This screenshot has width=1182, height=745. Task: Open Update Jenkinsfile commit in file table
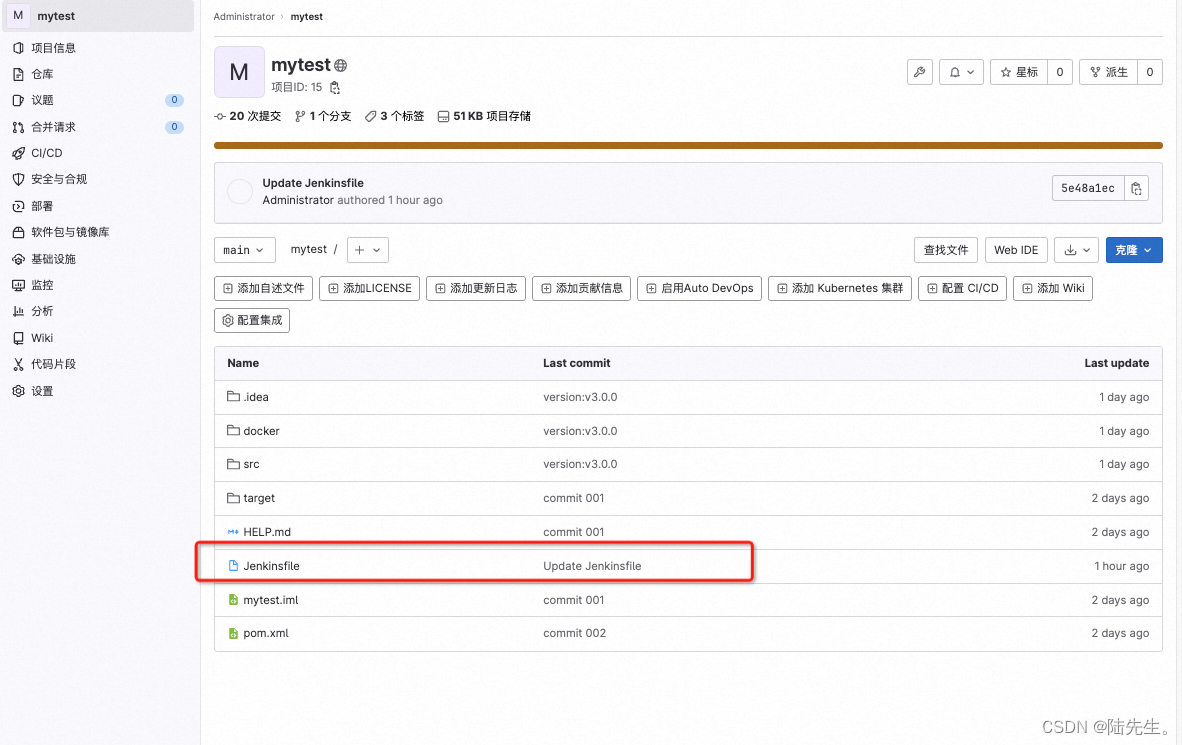point(592,566)
